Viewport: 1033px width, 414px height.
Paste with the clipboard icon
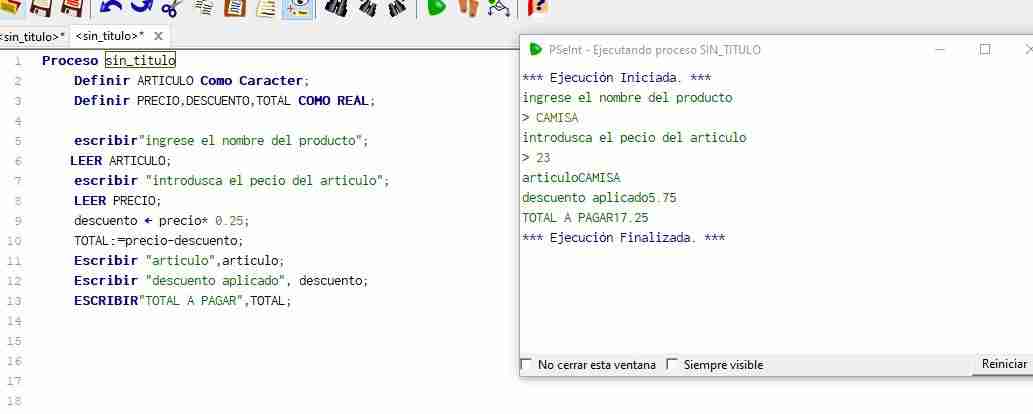pyautogui.click(x=235, y=7)
